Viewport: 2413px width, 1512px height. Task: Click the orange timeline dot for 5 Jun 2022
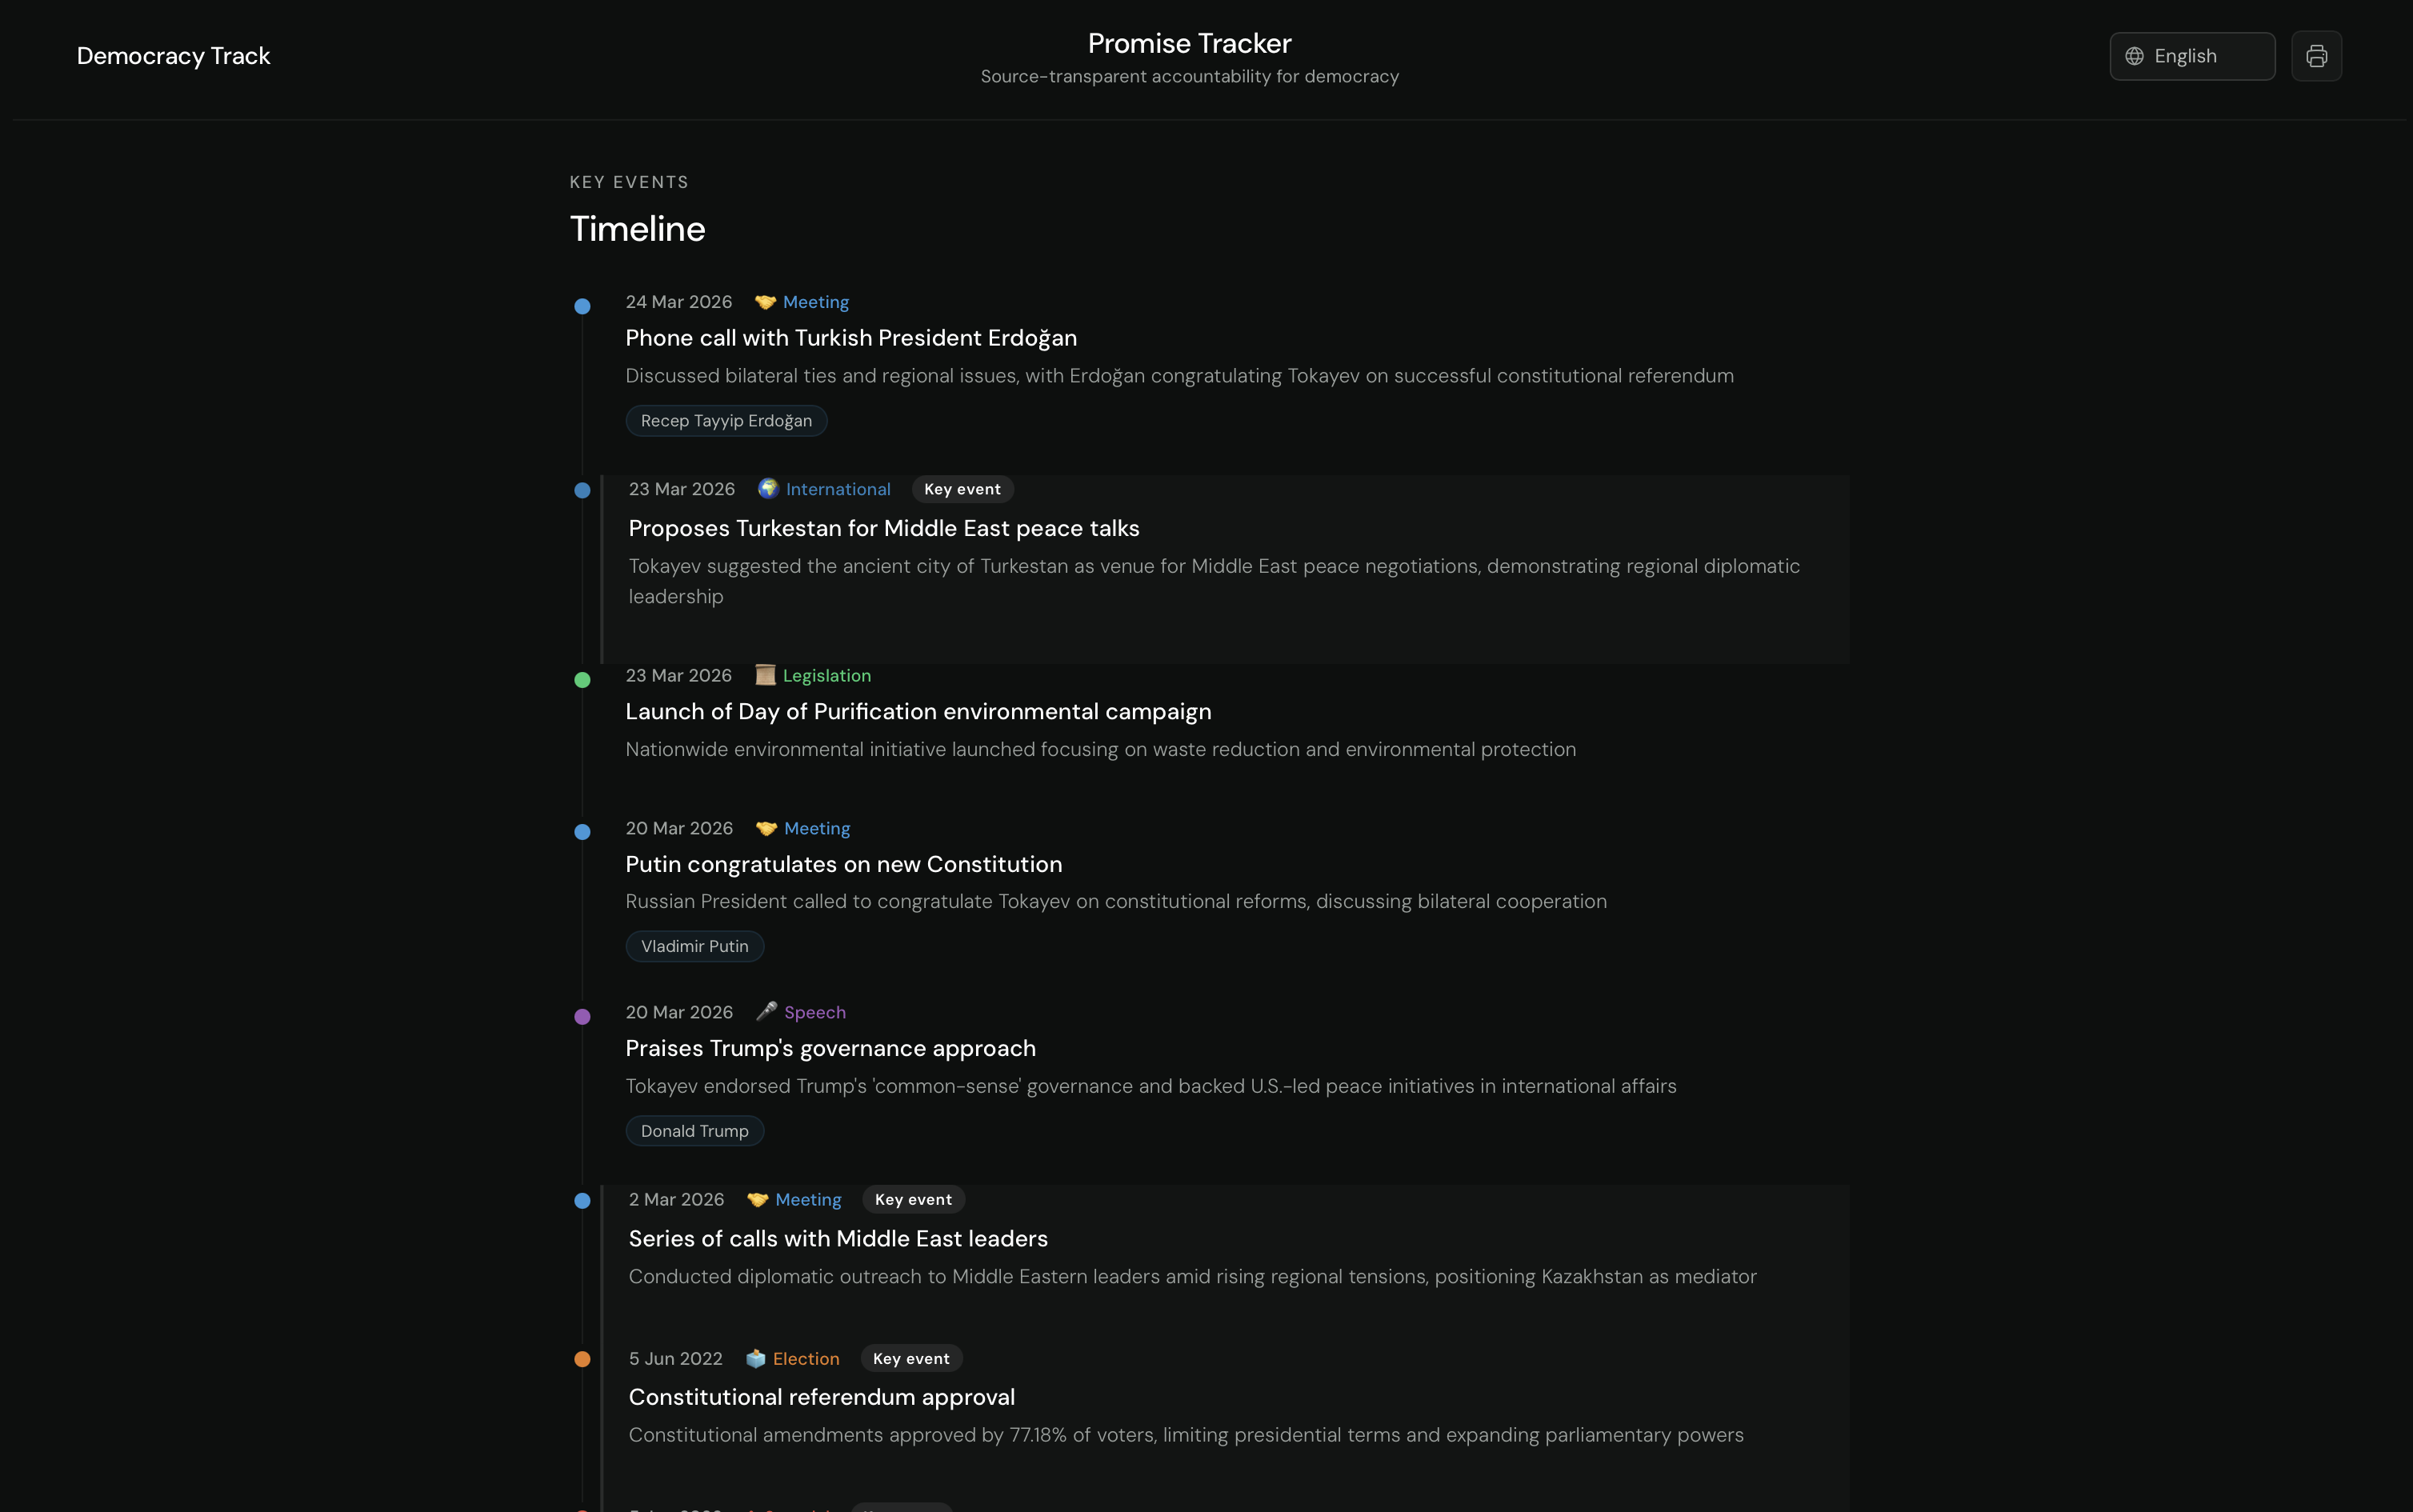tap(582, 1359)
